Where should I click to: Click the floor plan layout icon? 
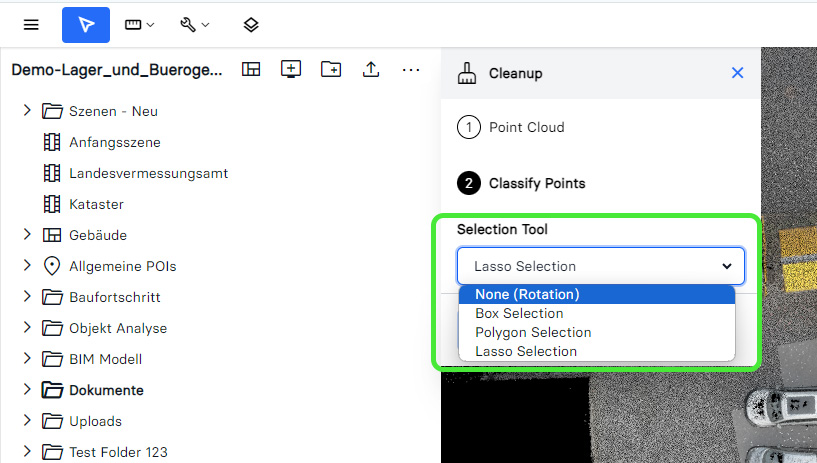[251, 69]
